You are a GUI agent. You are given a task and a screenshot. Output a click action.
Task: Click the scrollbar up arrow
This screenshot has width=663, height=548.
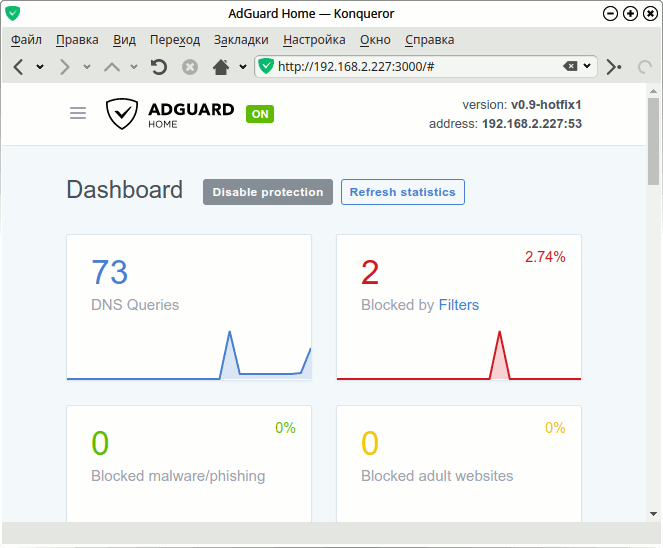click(x=653, y=91)
